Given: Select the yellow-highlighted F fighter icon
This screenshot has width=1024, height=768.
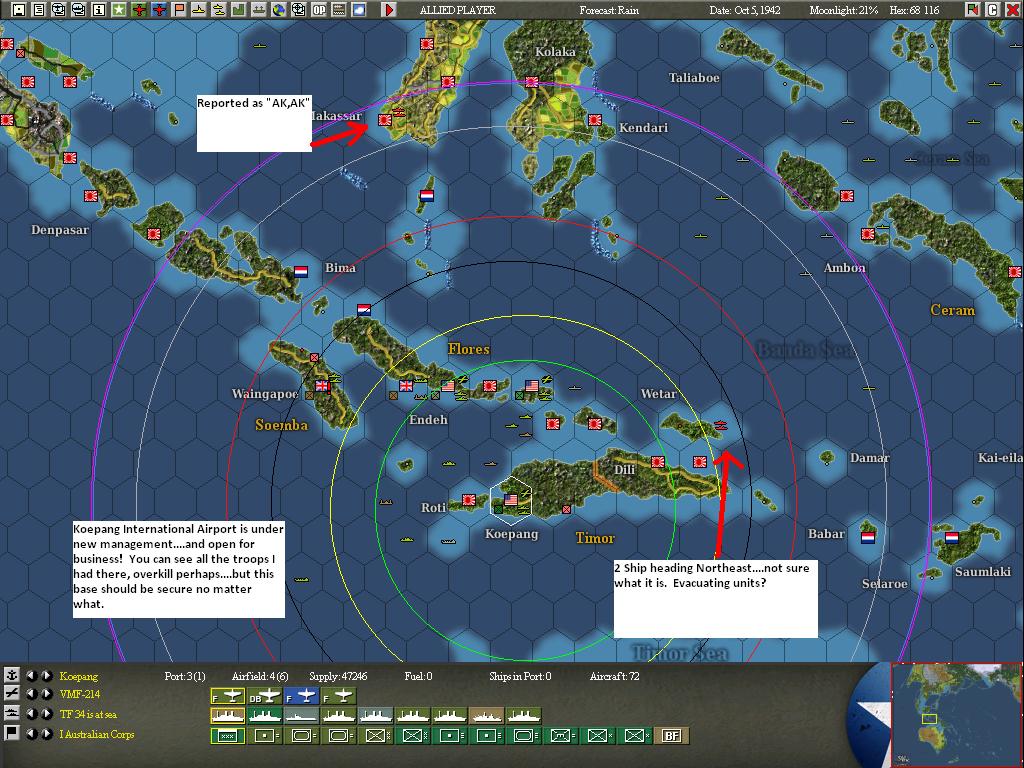Looking at the screenshot, I should (x=228, y=696).
